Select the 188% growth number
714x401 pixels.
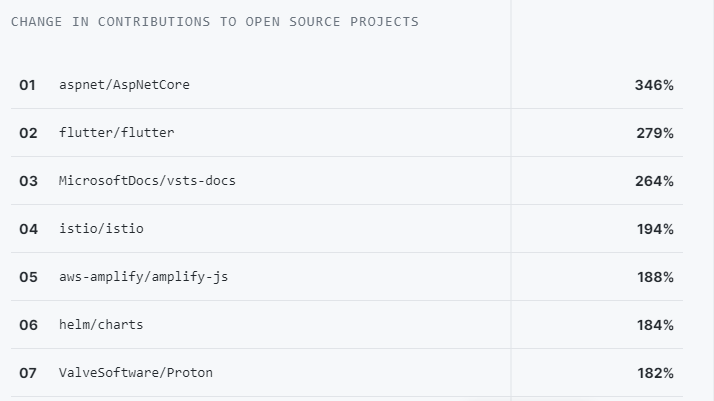pos(655,277)
